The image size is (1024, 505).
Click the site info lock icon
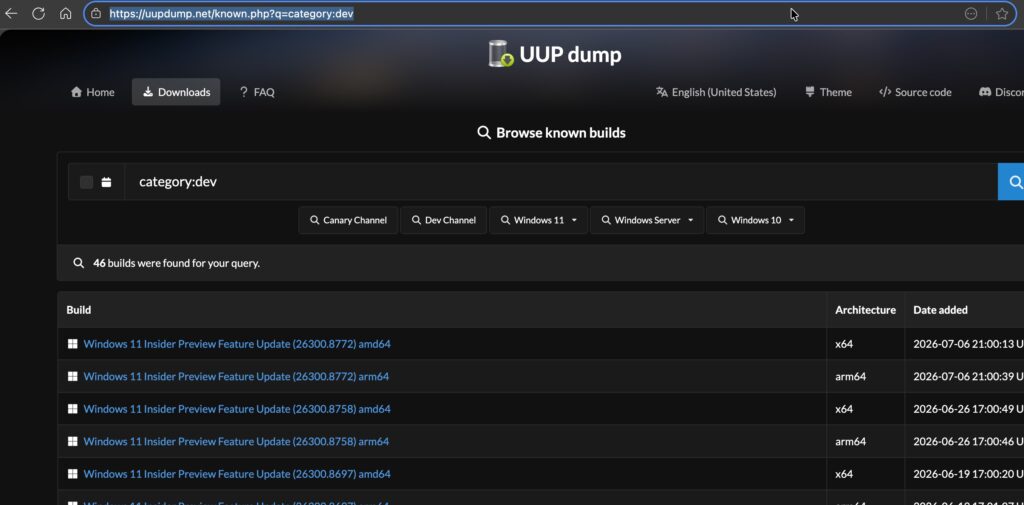click(x=96, y=13)
